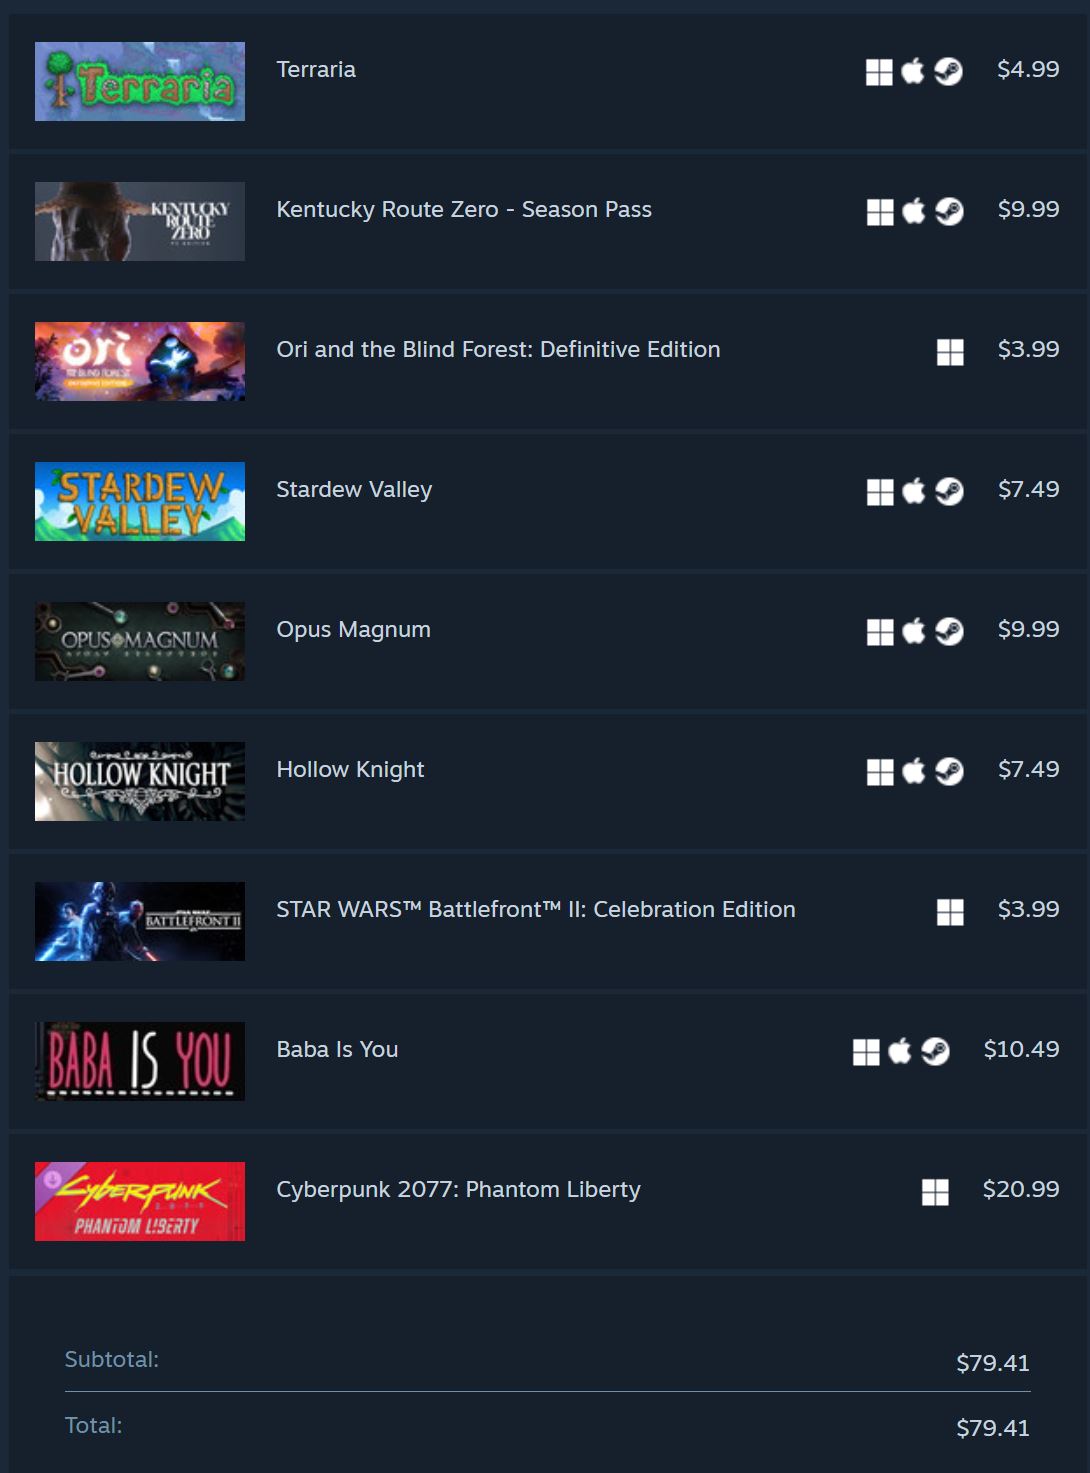Click STAR WARS Battlefront II: Celebration Edition title

(x=536, y=909)
